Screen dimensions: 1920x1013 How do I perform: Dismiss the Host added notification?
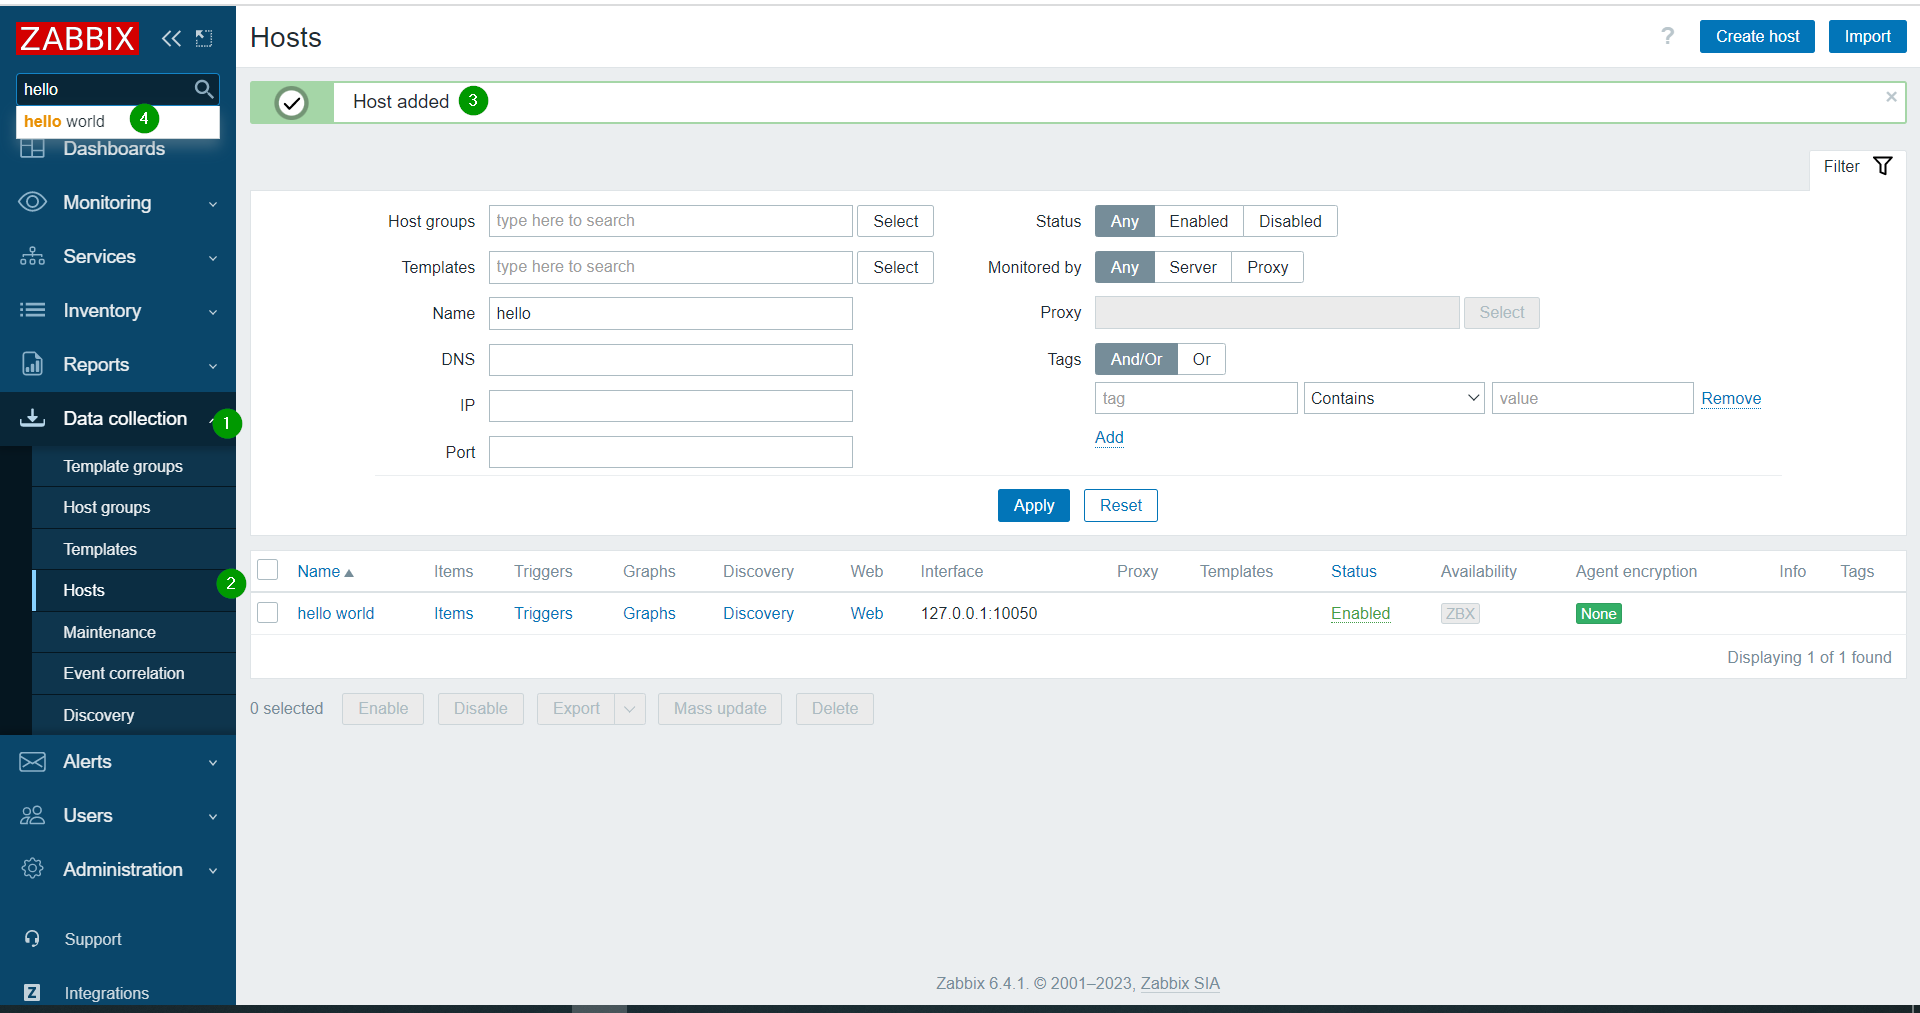1890,97
